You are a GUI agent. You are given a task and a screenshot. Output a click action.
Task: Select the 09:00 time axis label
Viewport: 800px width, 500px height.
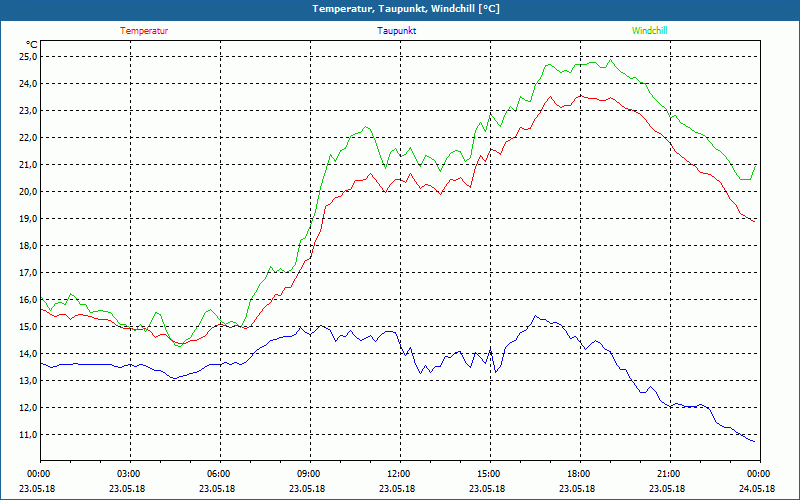click(x=307, y=474)
